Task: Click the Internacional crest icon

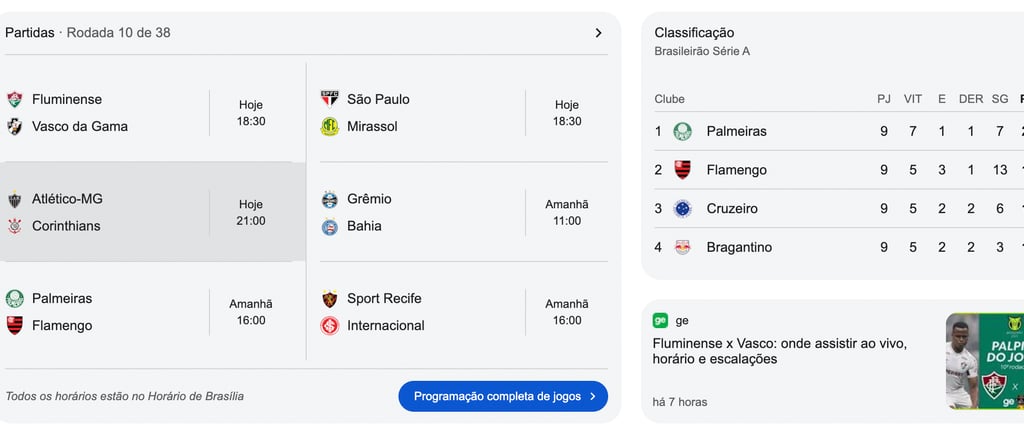Action: tap(329, 325)
